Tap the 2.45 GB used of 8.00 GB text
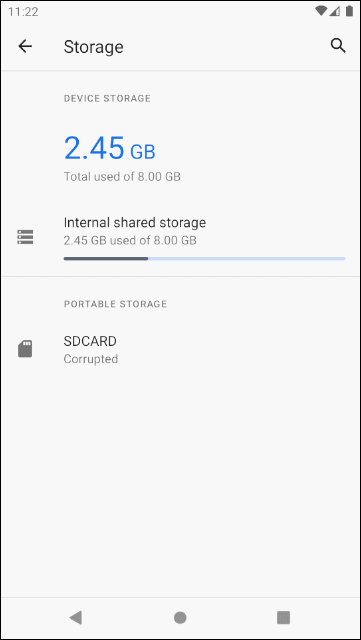This screenshot has height=640, width=361. point(130,240)
